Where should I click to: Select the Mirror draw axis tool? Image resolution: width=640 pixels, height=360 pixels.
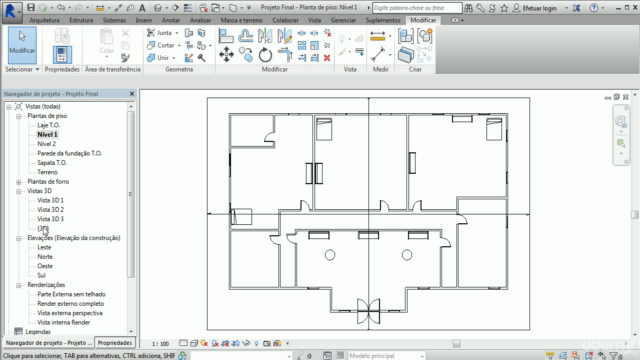(x=284, y=36)
